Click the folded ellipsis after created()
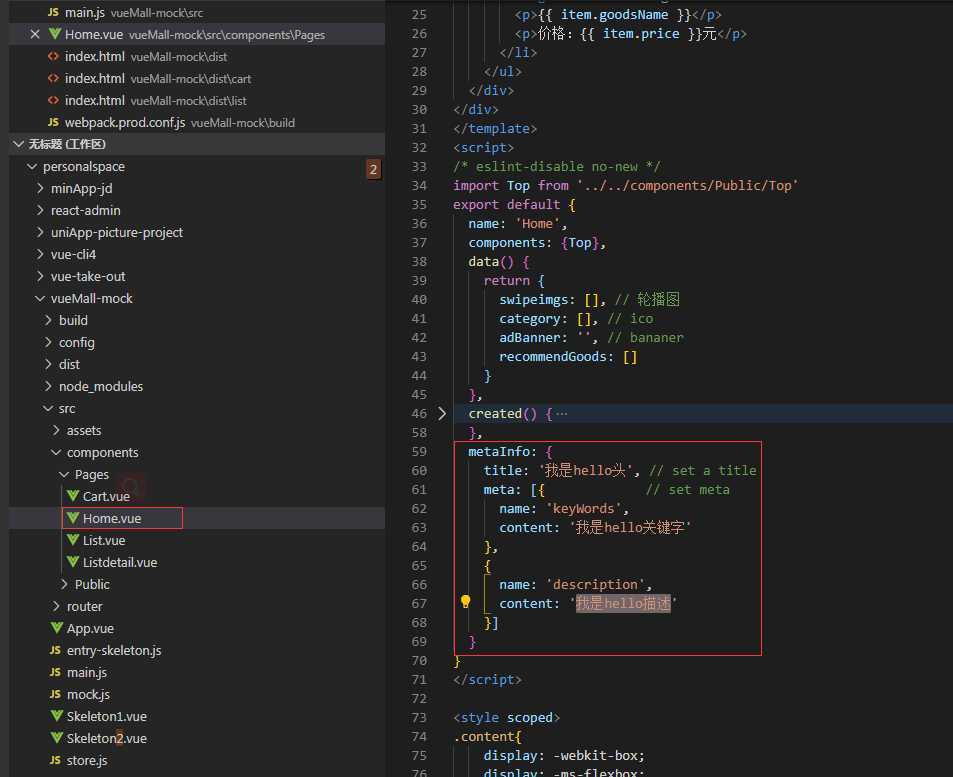953x777 pixels. 562,413
